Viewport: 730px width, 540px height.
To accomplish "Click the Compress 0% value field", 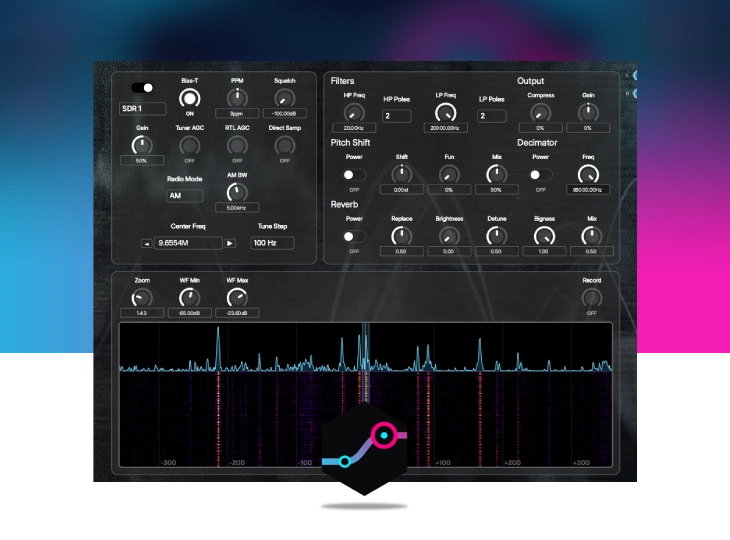I will (541, 128).
